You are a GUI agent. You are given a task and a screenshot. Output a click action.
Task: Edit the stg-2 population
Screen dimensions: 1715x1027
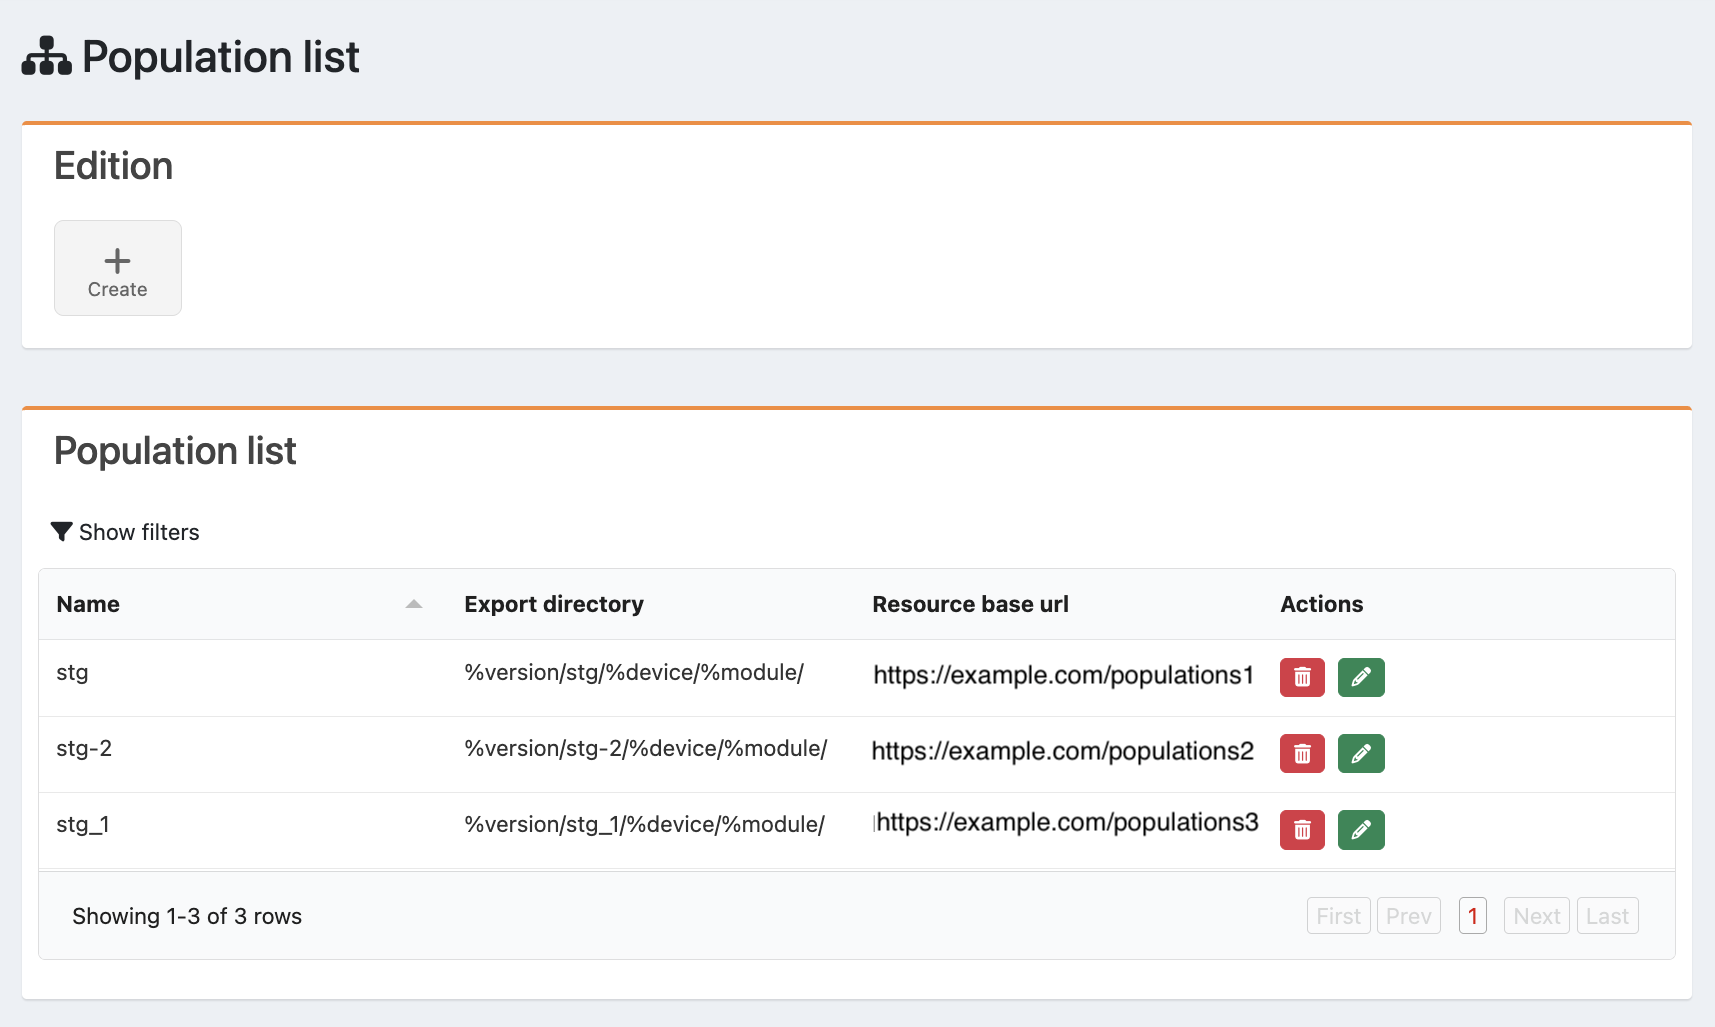pos(1361,753)
